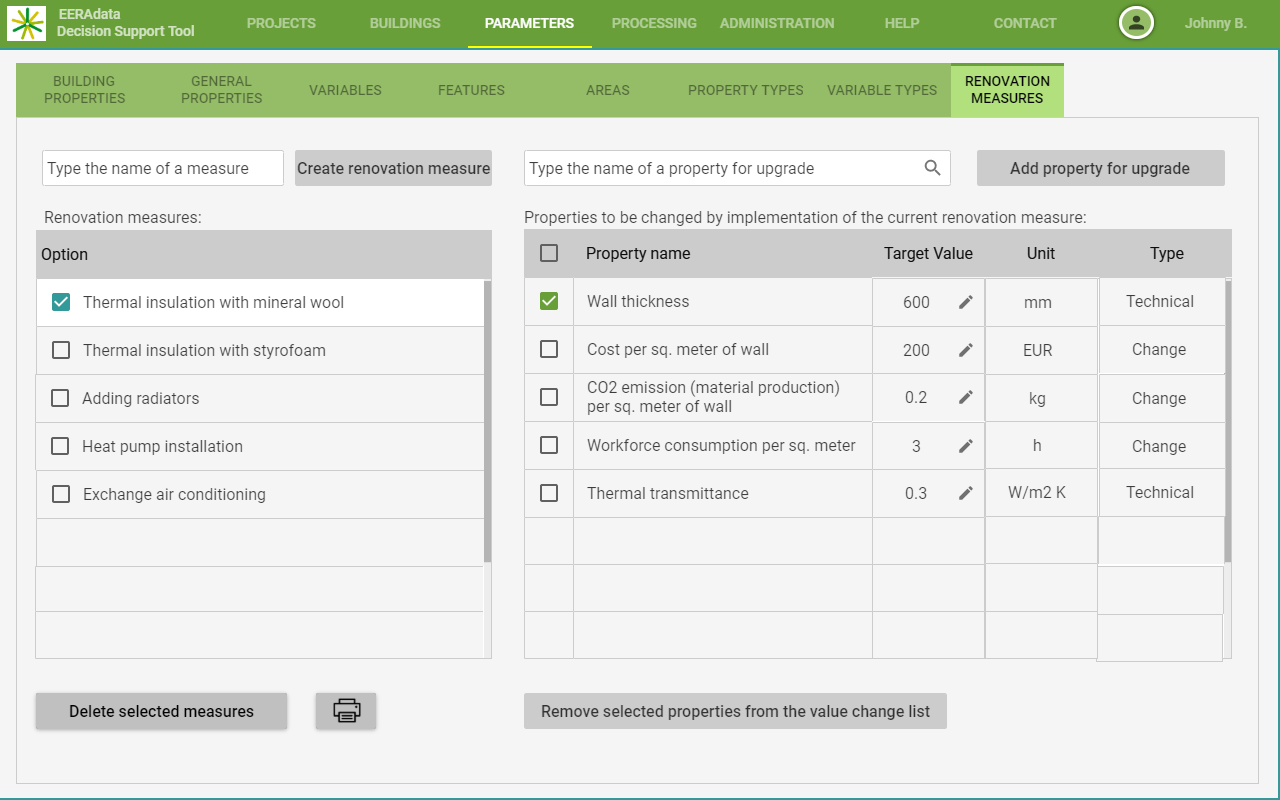
Task: Uncheck Thermal insulation with mineral wool
Action: (x=61, y=302)
